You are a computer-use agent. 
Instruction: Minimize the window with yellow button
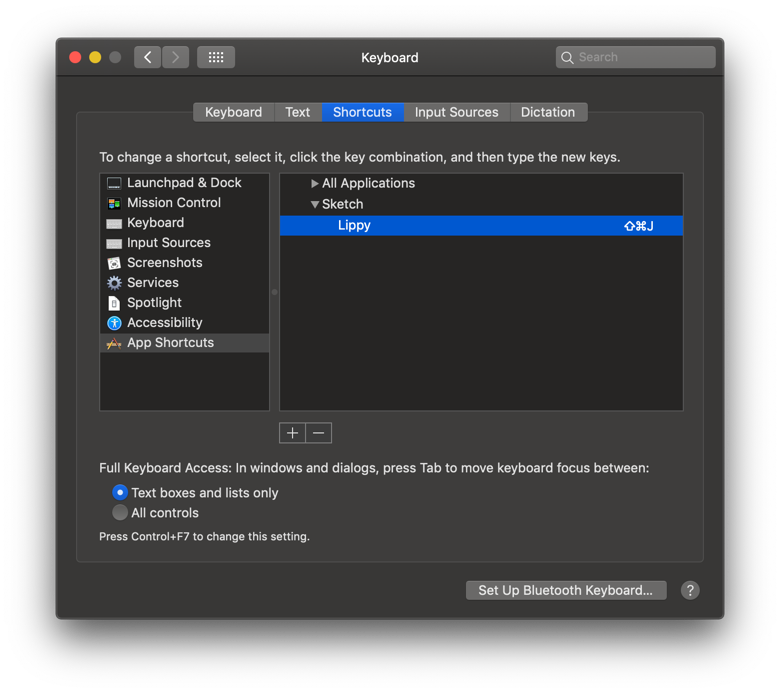[x=95, y=57]
